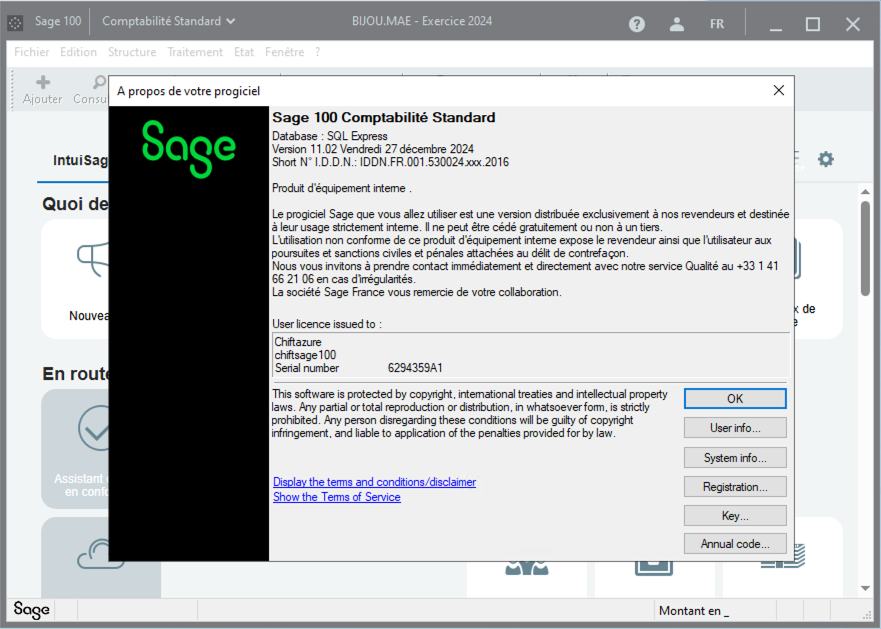Open System info... details
This screenshot has height=629, width=881.
coord(735,458)
